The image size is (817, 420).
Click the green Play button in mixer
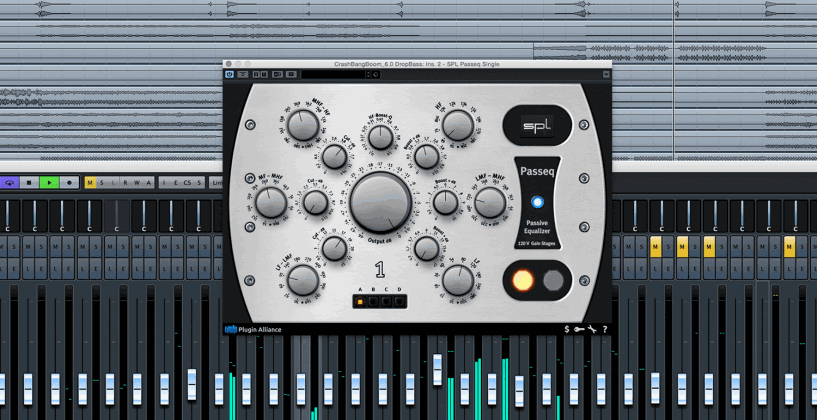[49, 183]
